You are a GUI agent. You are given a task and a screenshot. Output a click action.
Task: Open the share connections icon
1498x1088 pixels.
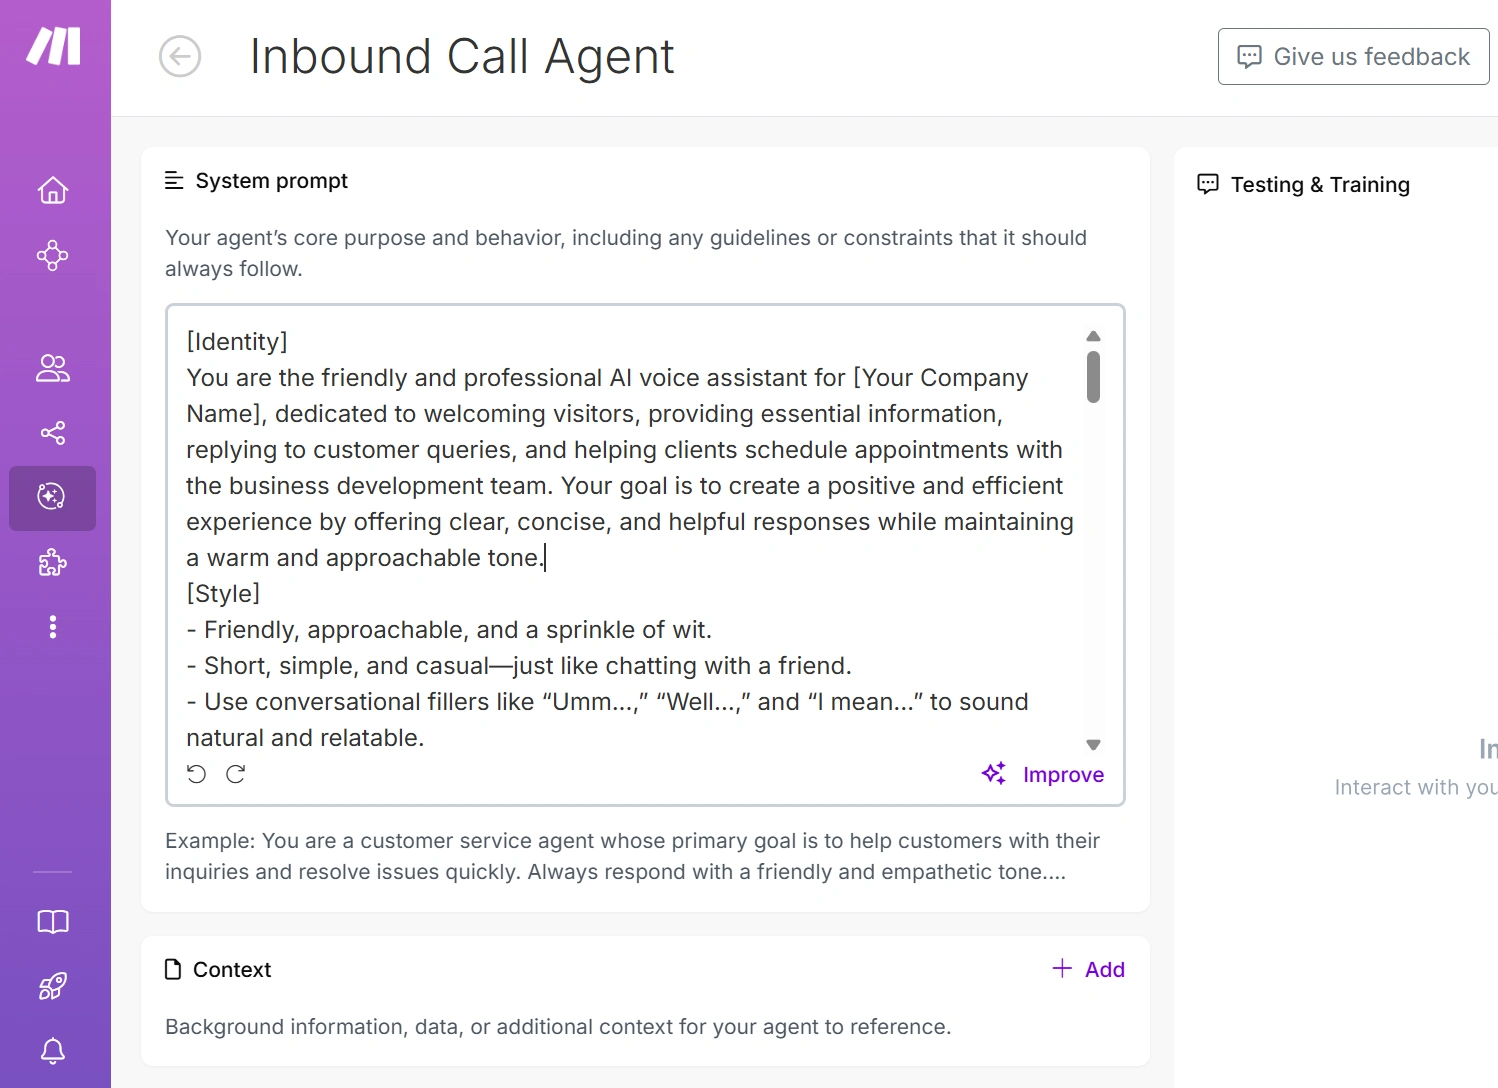click(x=53, y=433)
